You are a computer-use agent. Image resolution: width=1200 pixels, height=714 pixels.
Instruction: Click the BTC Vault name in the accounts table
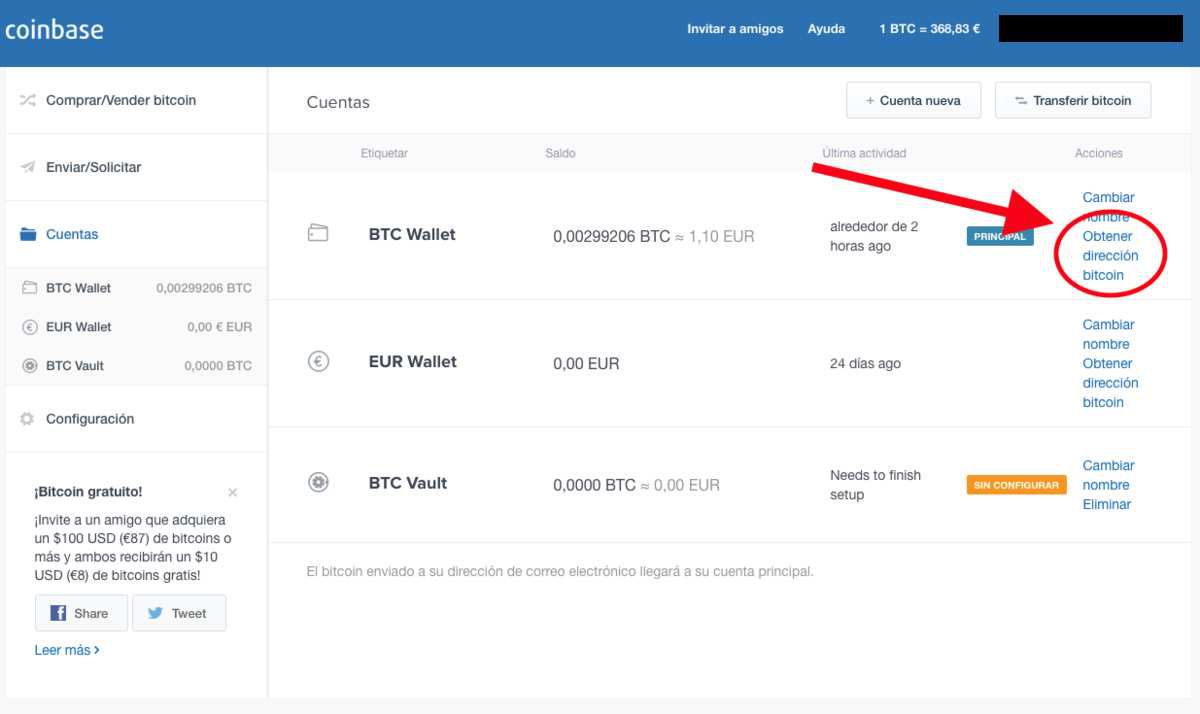408,483
